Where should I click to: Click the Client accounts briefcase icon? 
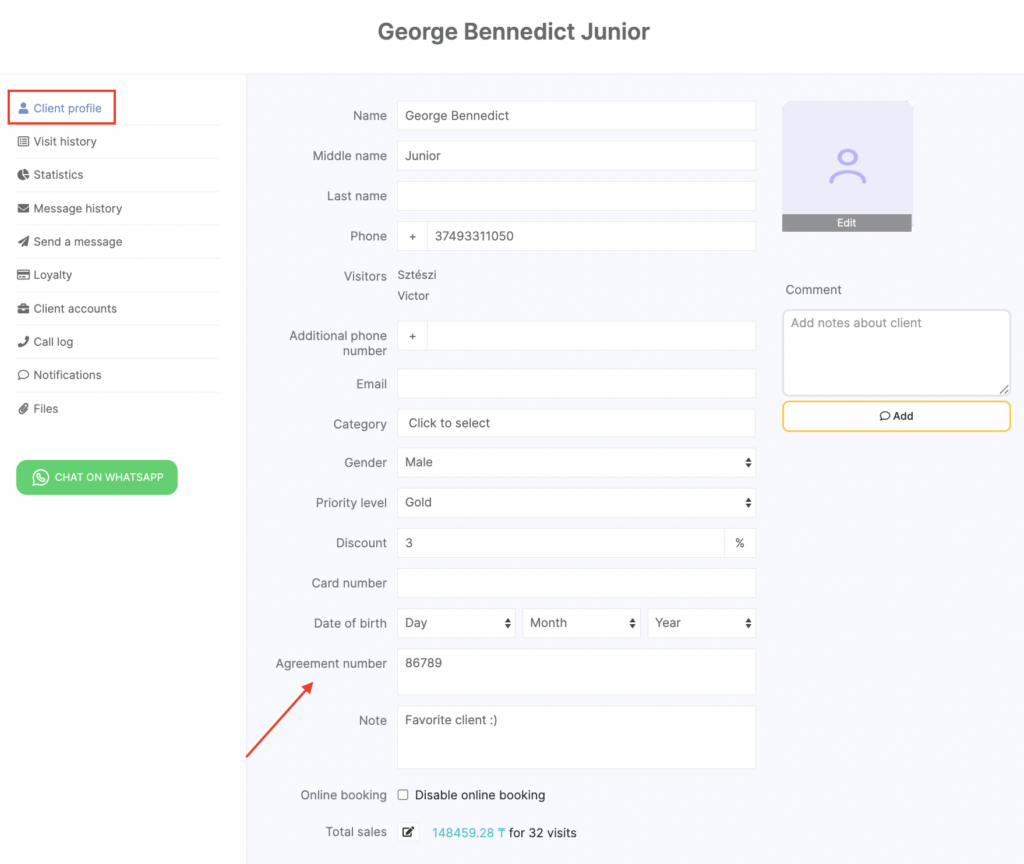pos(23,309)
